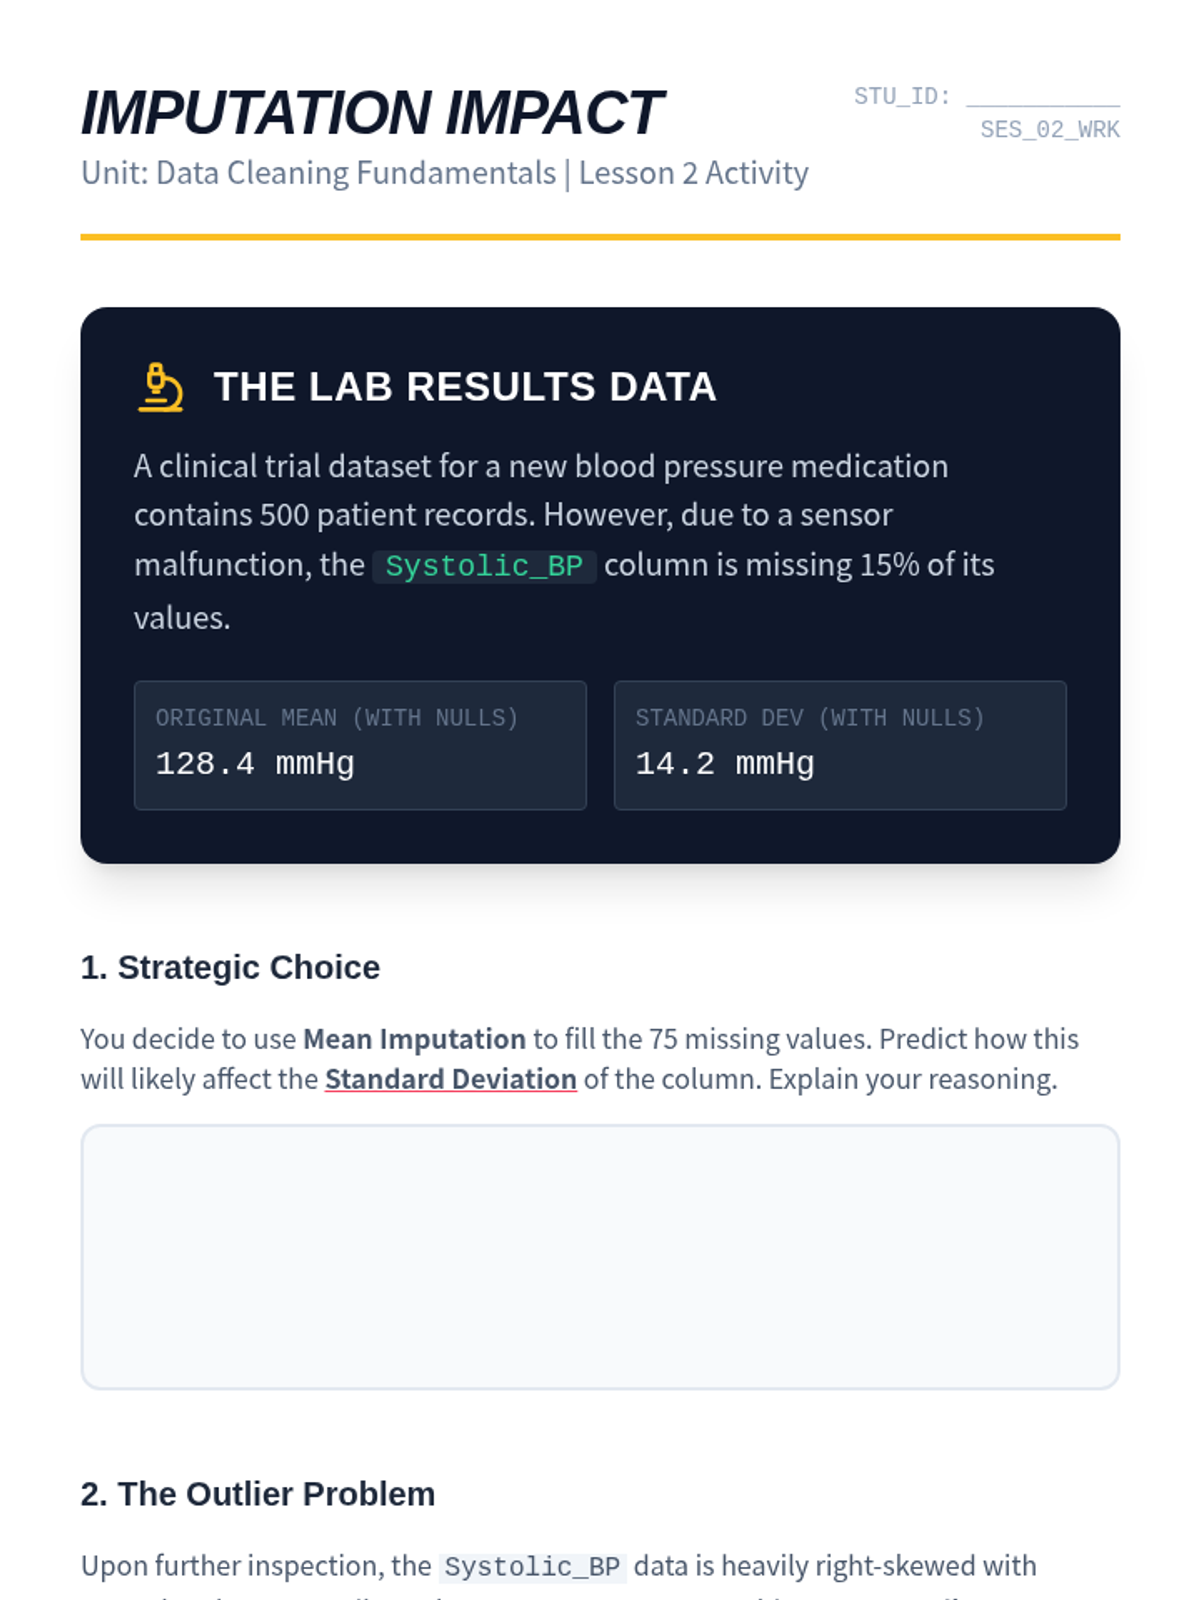Click the 14.2 mmHg deviation value

tap(725, 765)
